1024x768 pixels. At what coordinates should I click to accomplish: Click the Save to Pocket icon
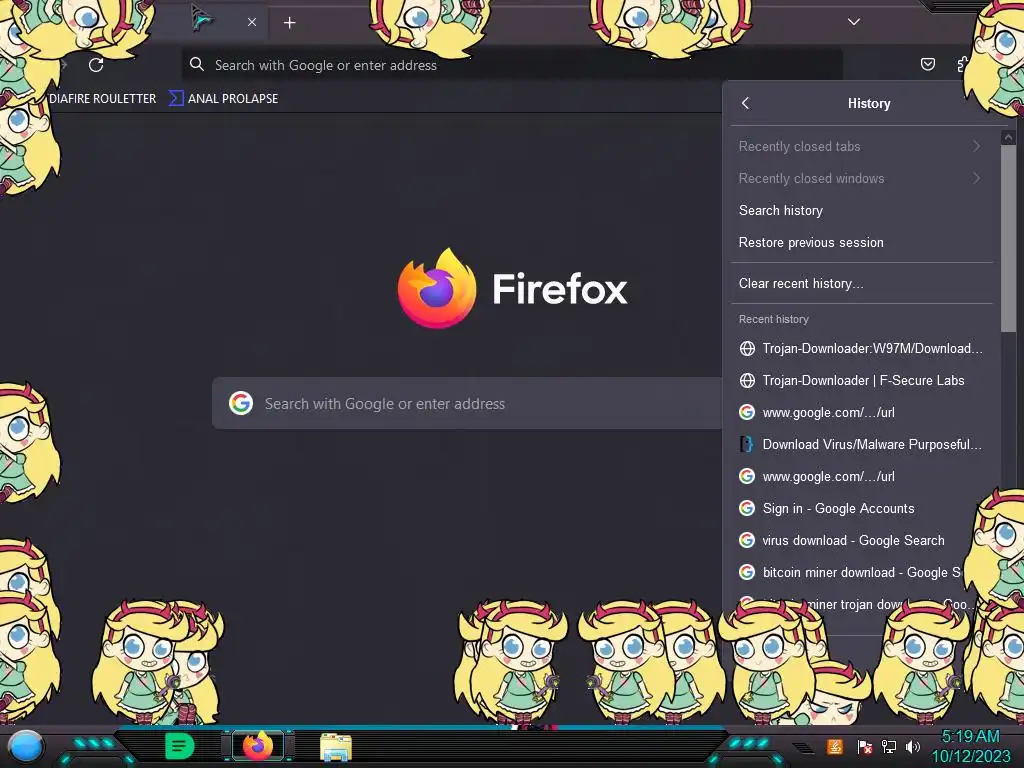coord(927,64)
